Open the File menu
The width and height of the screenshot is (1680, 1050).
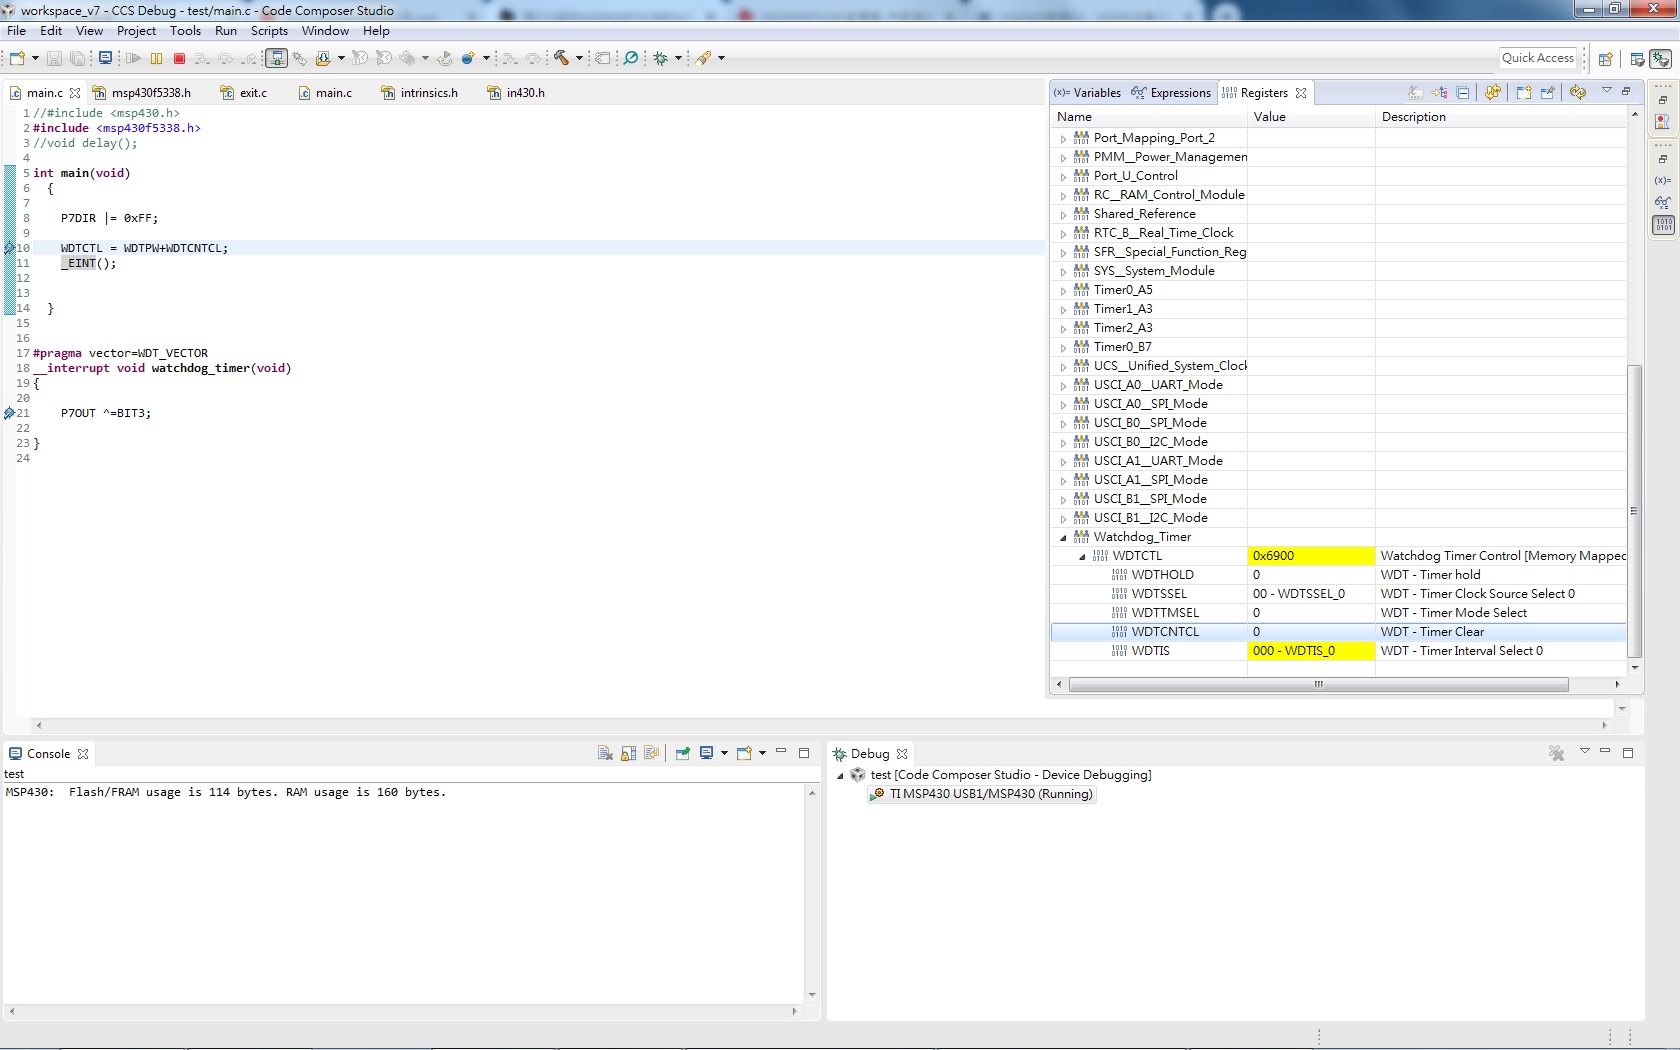pyautogui.click(x=17, y=31)
